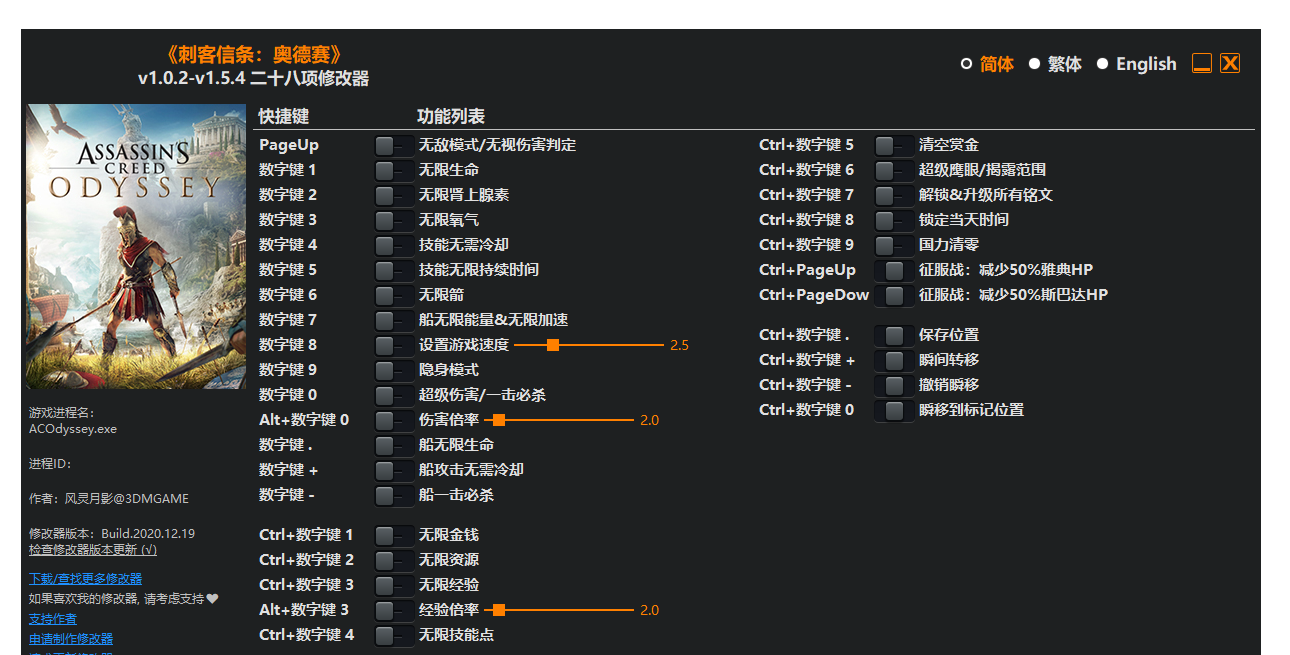
Task: Click Alt+数字键 3 hotkey label
Action: (304, 610)
